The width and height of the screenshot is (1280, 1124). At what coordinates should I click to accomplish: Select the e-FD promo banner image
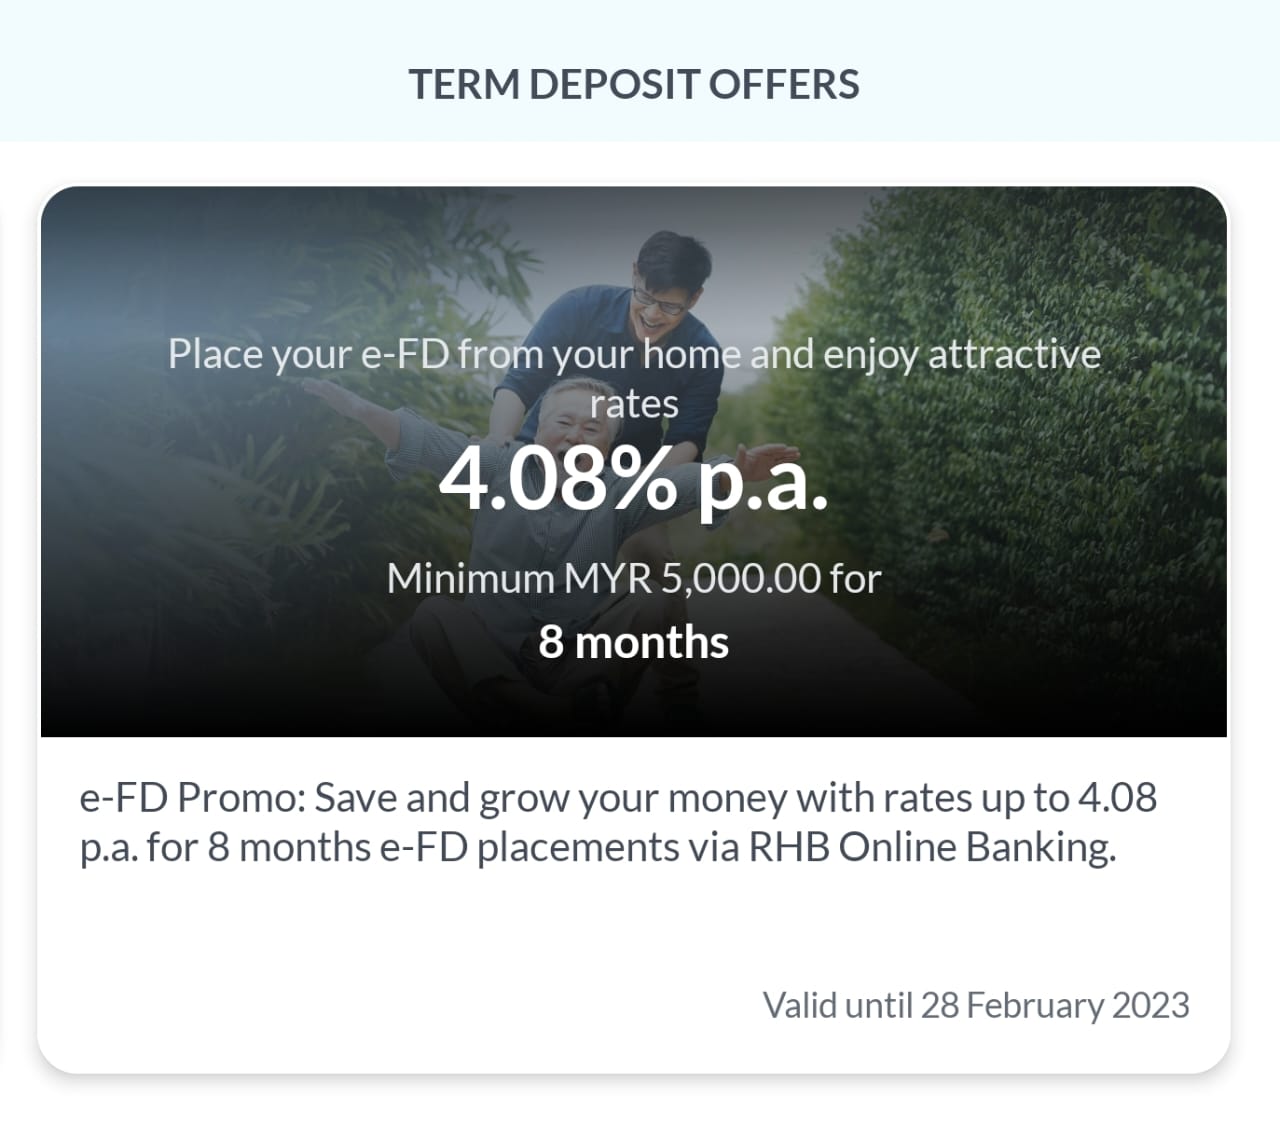coord(634,462)
